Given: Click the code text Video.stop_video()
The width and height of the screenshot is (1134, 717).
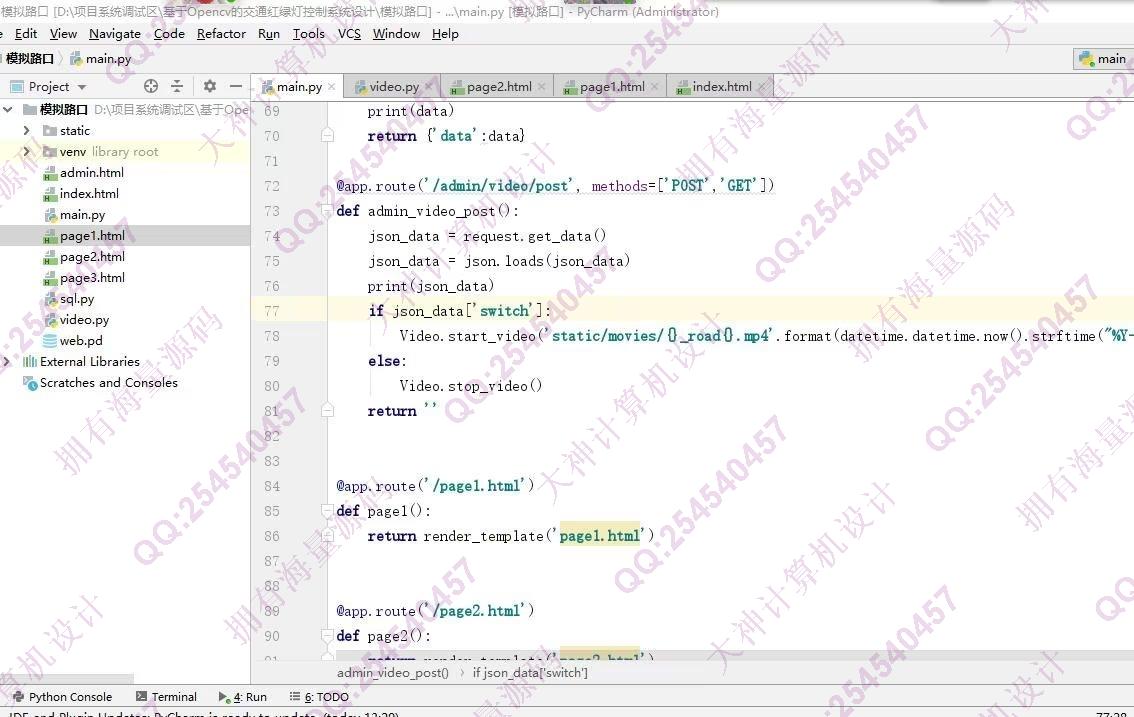Looking at the screenshot, I should tap(471, 386).
